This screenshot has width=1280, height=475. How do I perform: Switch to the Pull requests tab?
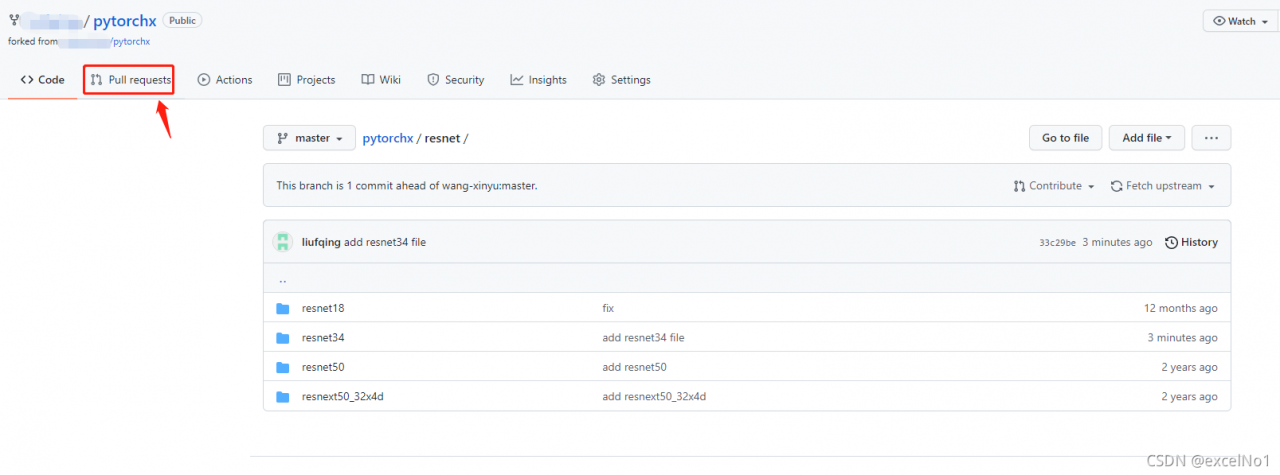coord(130,80)
